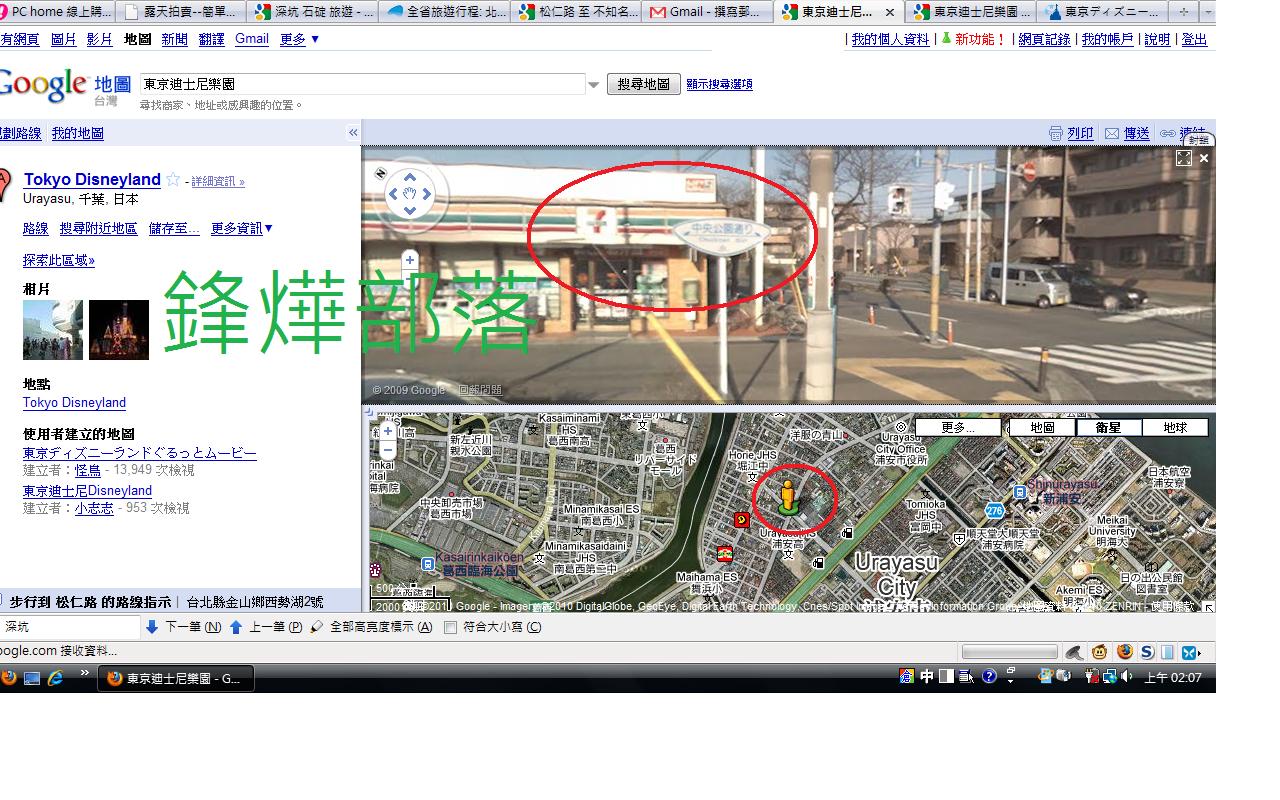The width and height of the screenshot is (1280, 800).
Task: Switch to the 全省旅遊行程 browser tab
Action: 445,12
